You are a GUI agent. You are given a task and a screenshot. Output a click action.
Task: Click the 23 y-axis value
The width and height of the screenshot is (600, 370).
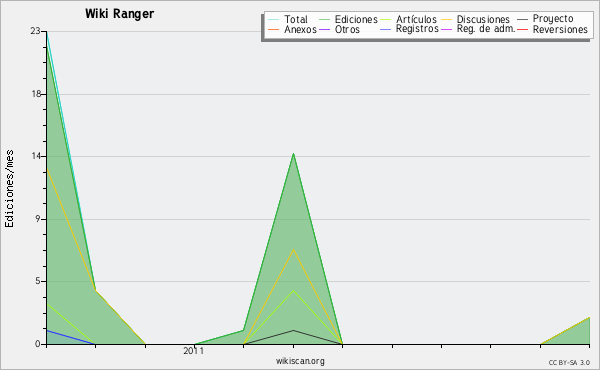(35, 31)
